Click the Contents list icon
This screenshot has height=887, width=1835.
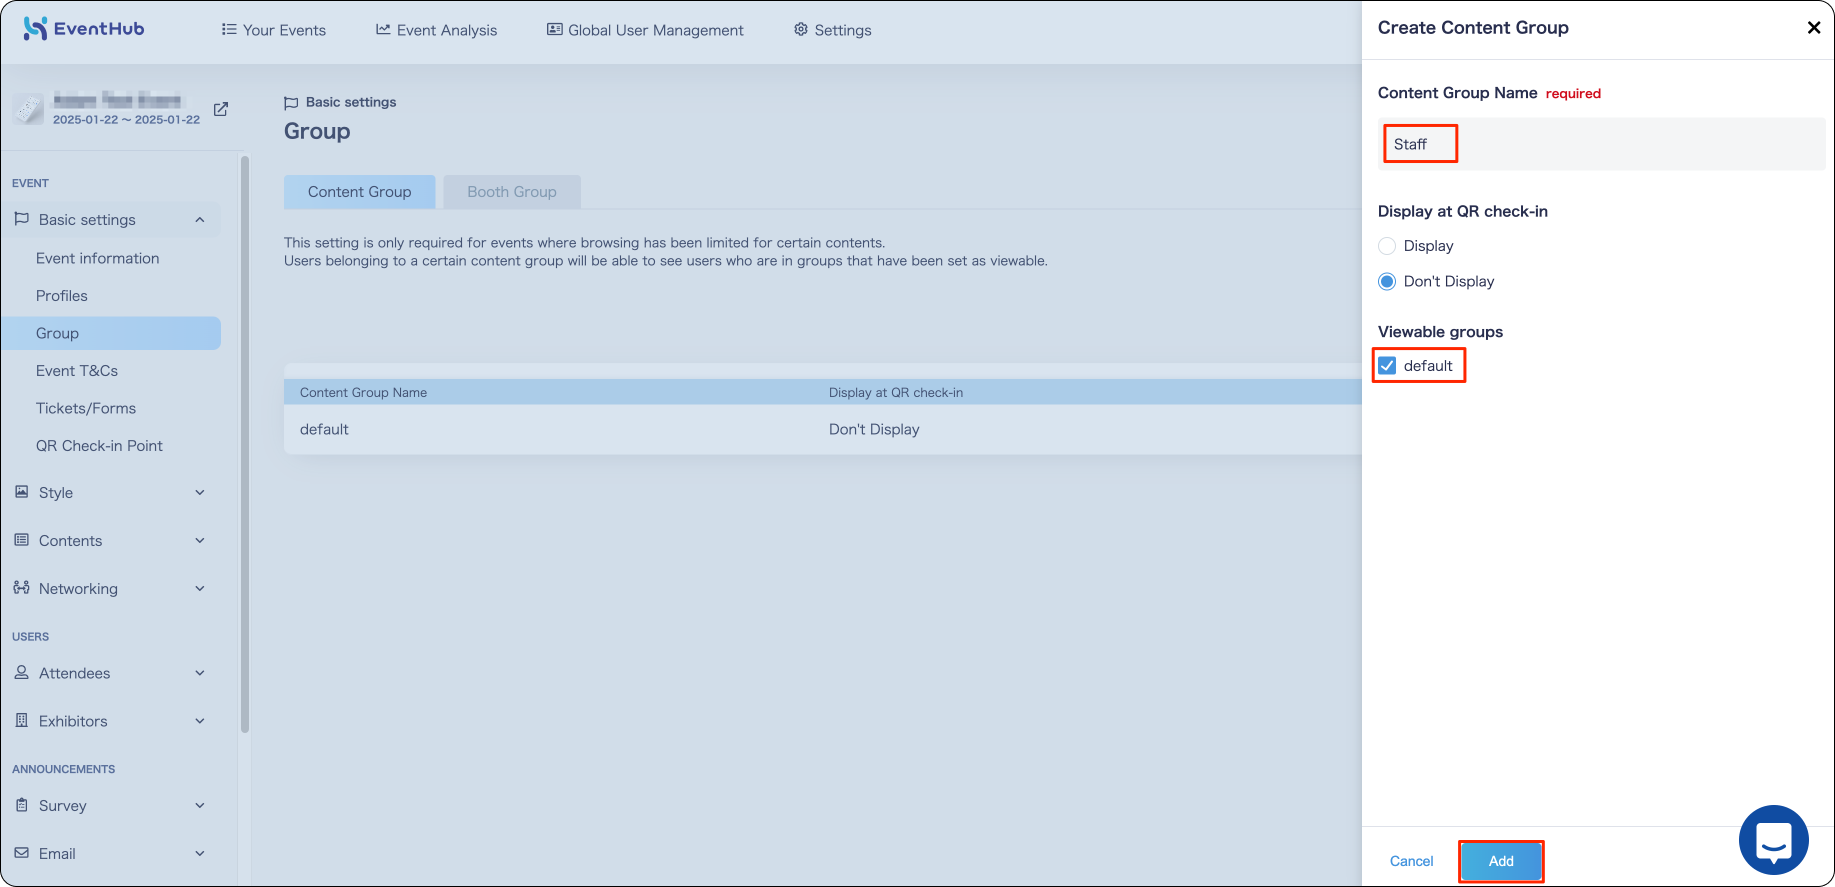22,540
